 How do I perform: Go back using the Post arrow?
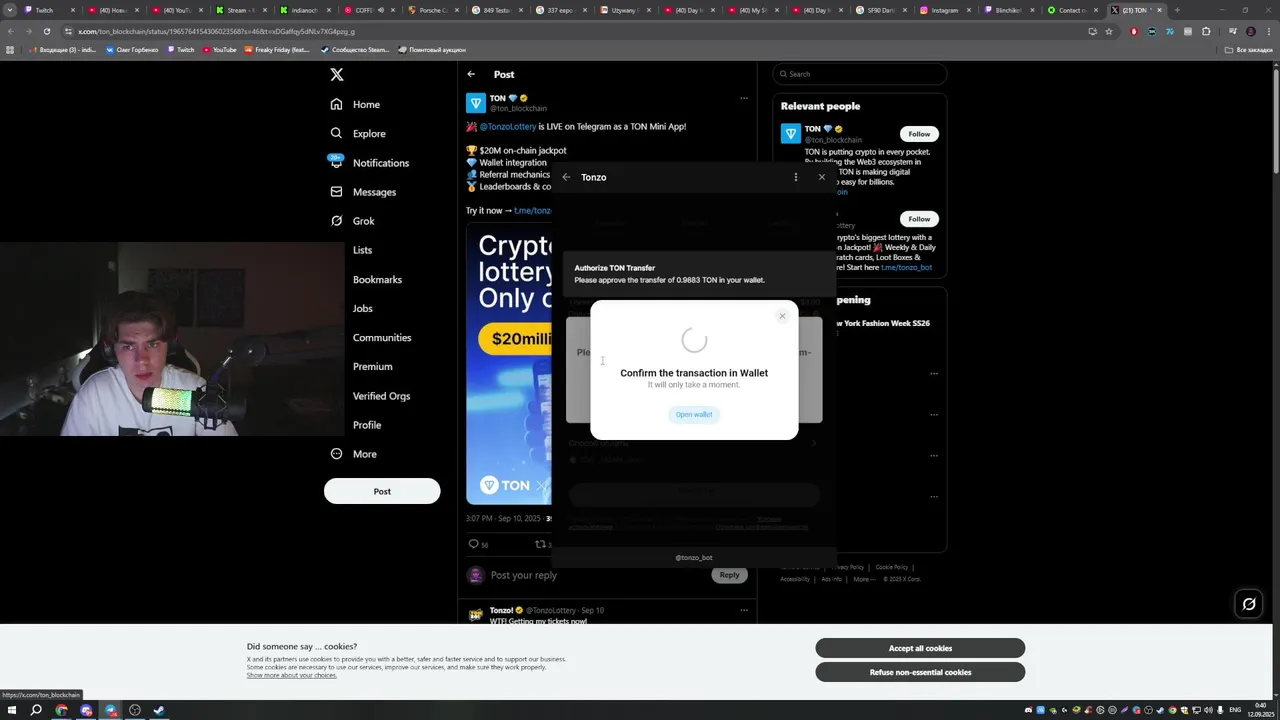[x=471, y=74]
